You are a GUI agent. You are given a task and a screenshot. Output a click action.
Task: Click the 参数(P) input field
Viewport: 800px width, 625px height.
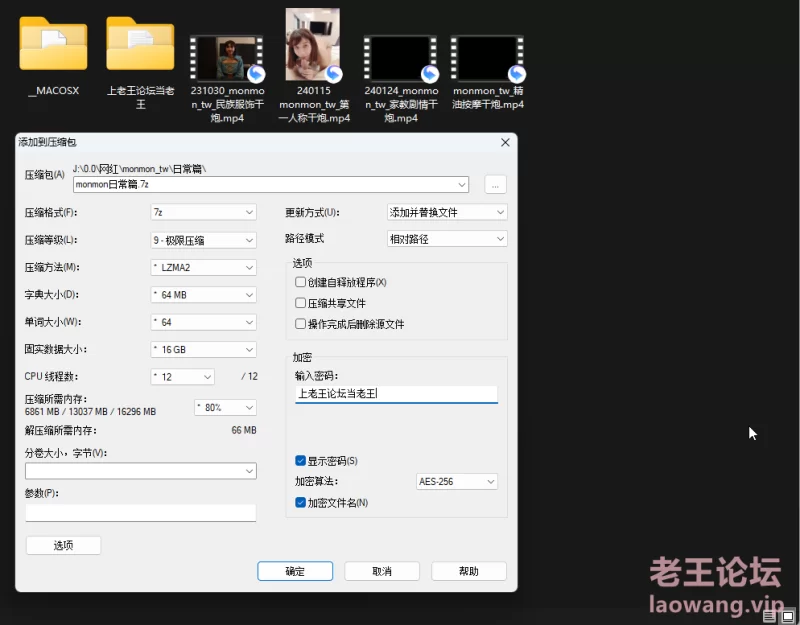point(141,513)
